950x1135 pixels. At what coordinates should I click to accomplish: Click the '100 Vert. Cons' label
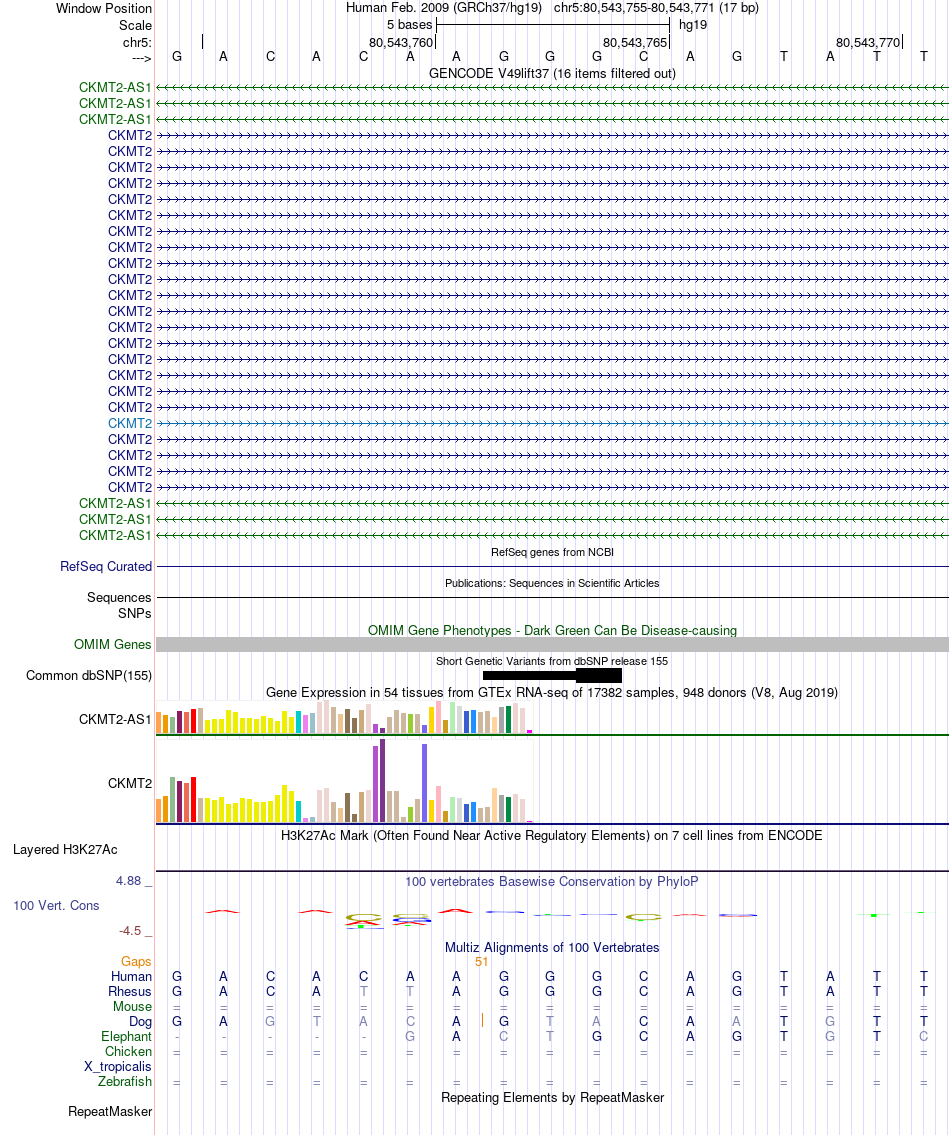coord(56,906)
